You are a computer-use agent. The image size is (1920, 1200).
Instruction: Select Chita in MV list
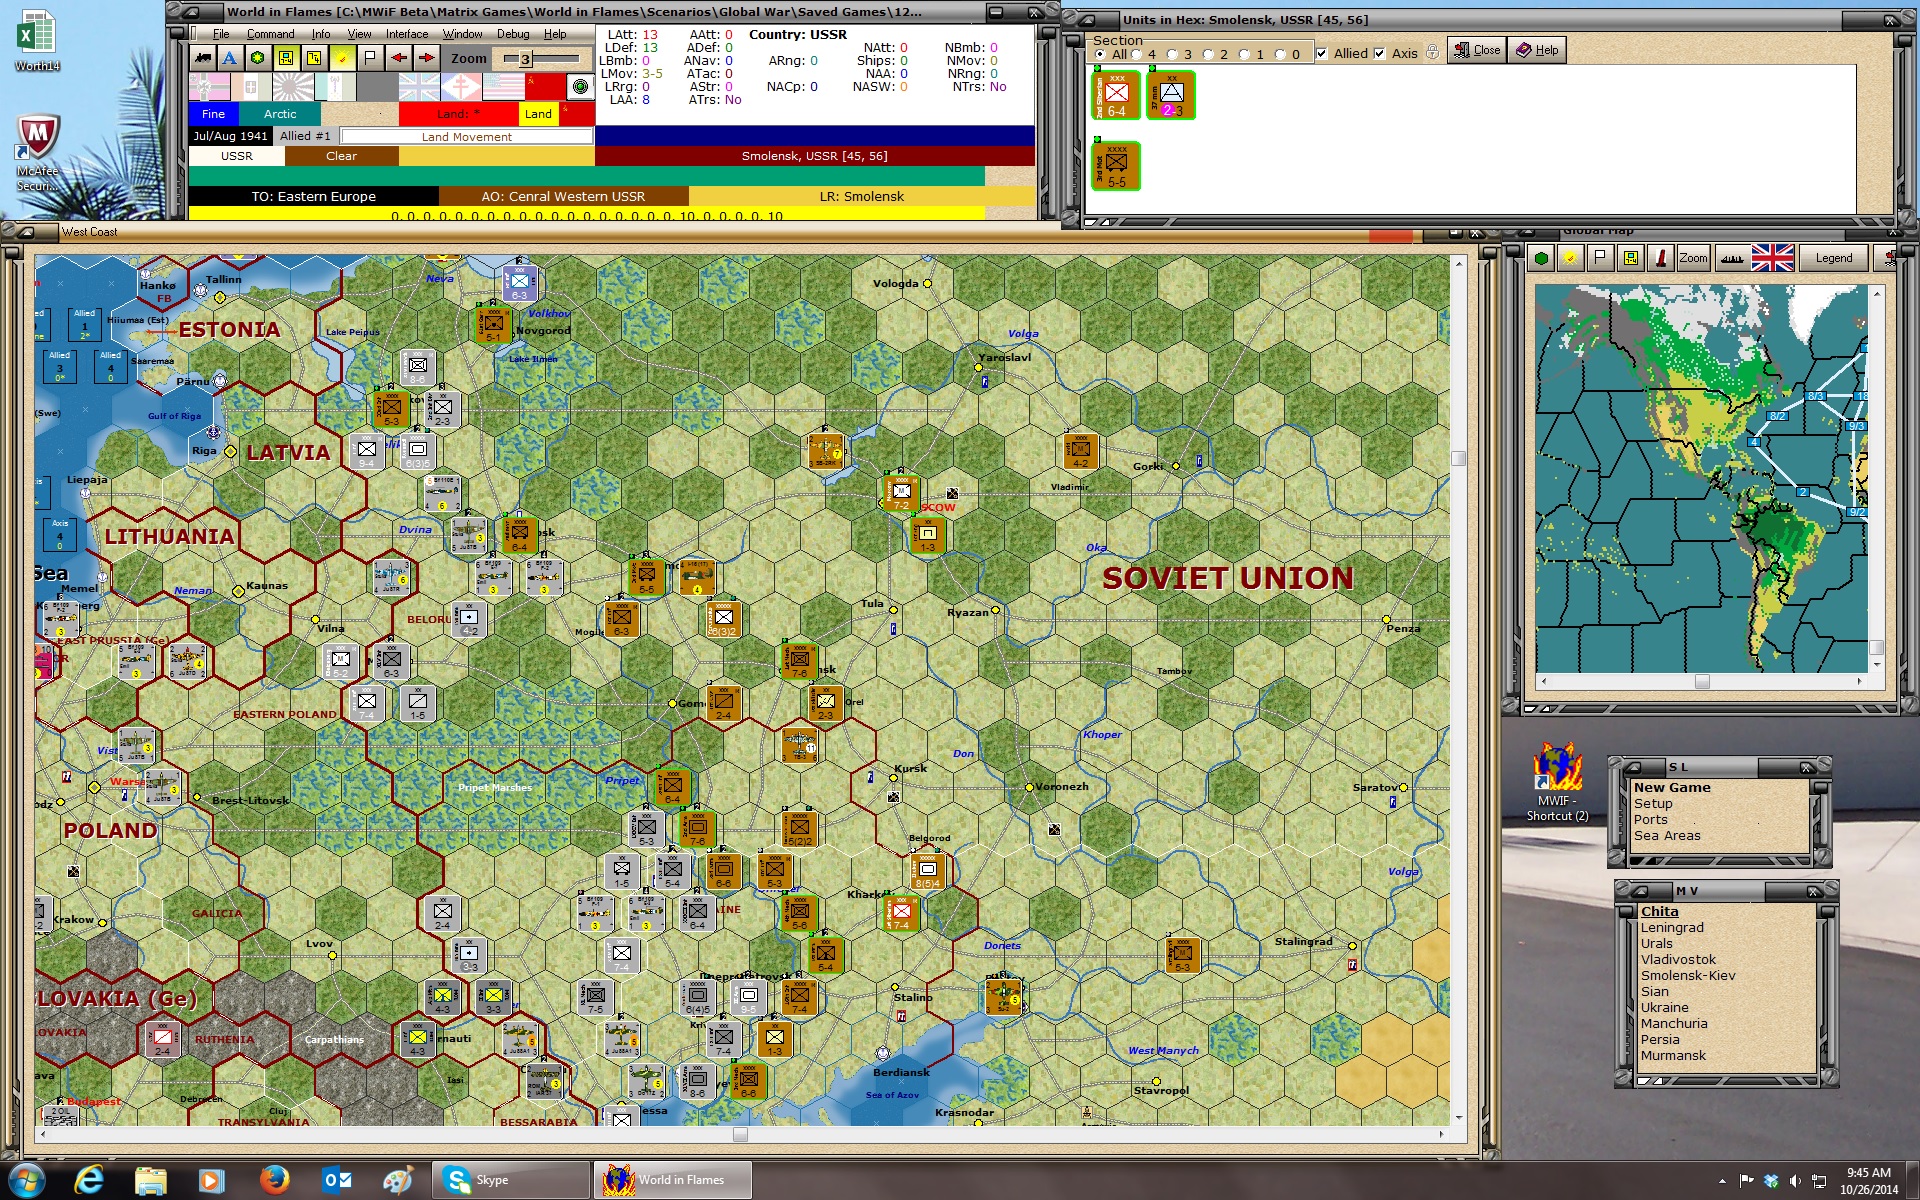coord(1660,911)
